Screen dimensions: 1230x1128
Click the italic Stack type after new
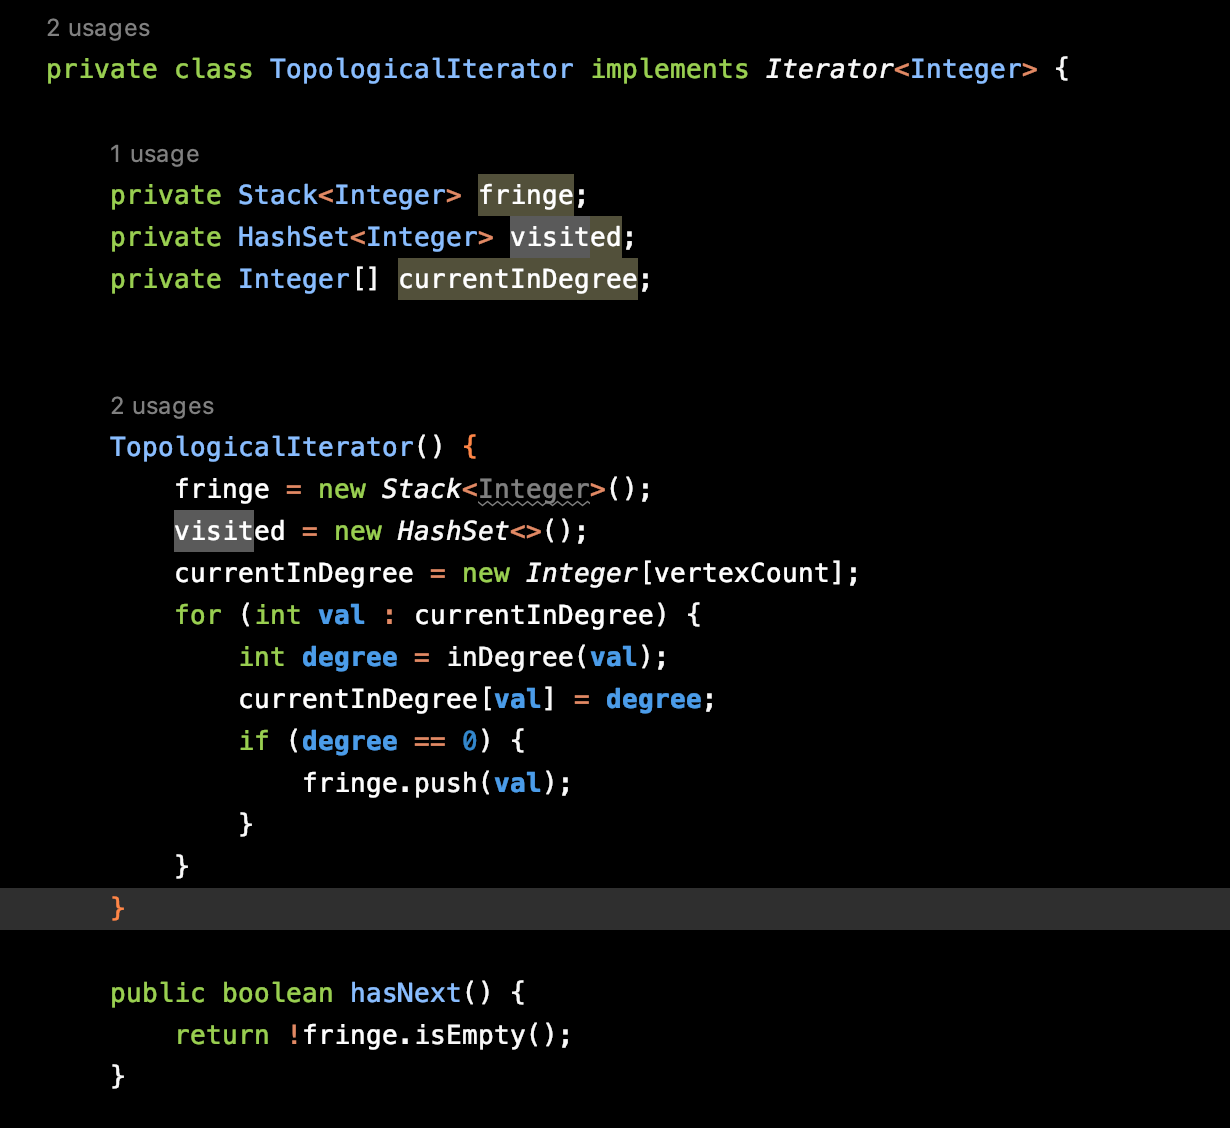click(420, 489)
